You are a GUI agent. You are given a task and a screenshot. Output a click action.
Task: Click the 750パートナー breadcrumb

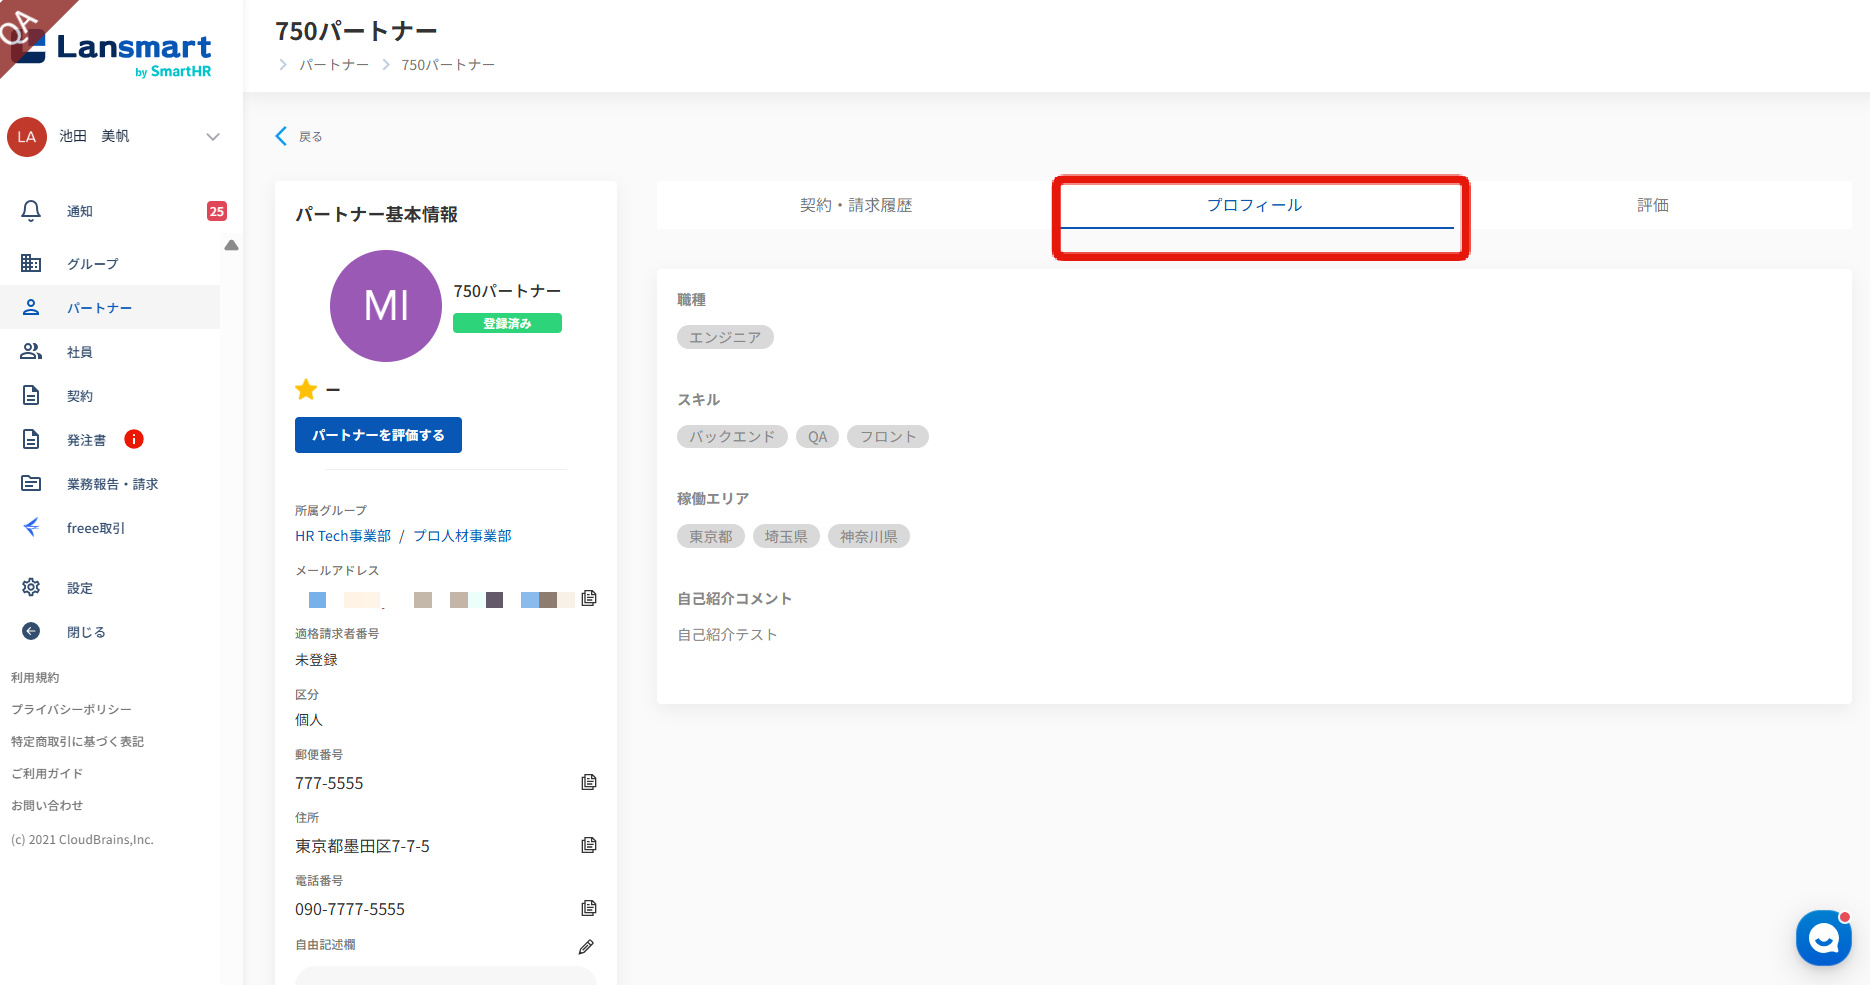click(448, 65)
